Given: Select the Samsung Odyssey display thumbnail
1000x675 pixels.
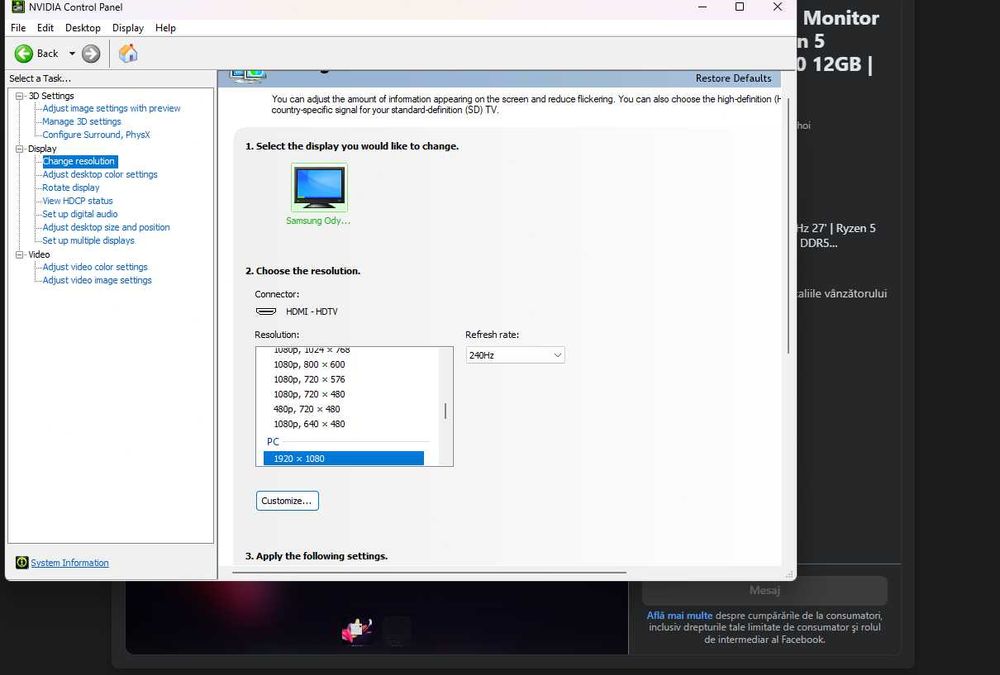Looking at the screenshot, I should pyautogui.click(x=319, y=188).
